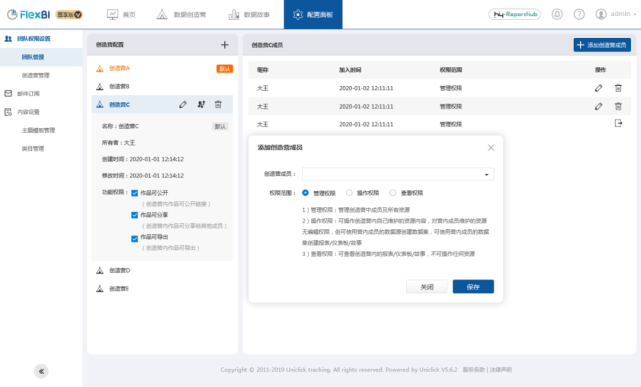Viewport: 641px width, 387px height.
Task: Open 主题模板管理 in the sidebar
Action: point(38,130)
